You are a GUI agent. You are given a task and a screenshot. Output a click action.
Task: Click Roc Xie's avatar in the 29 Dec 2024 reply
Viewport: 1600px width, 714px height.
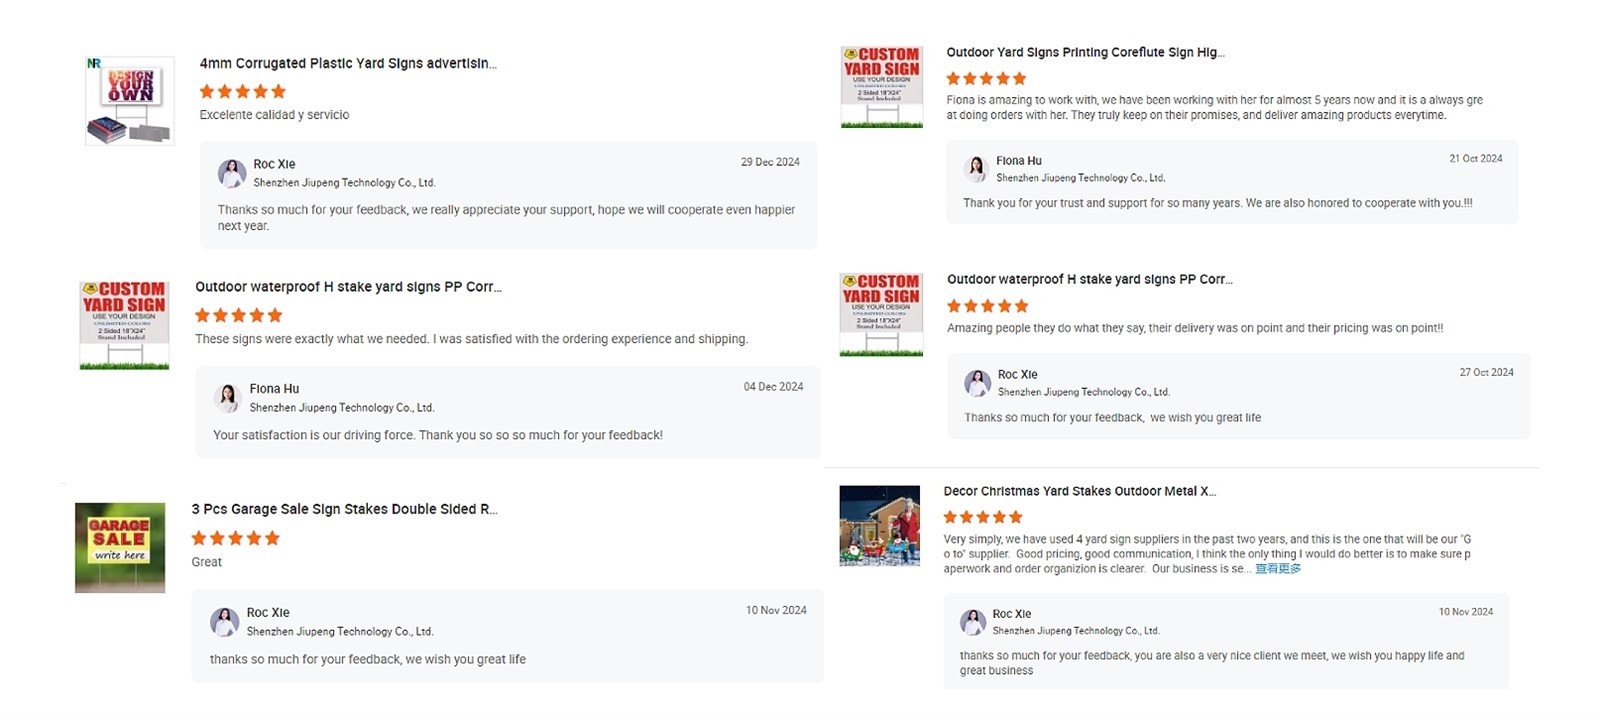coord(232,173)
